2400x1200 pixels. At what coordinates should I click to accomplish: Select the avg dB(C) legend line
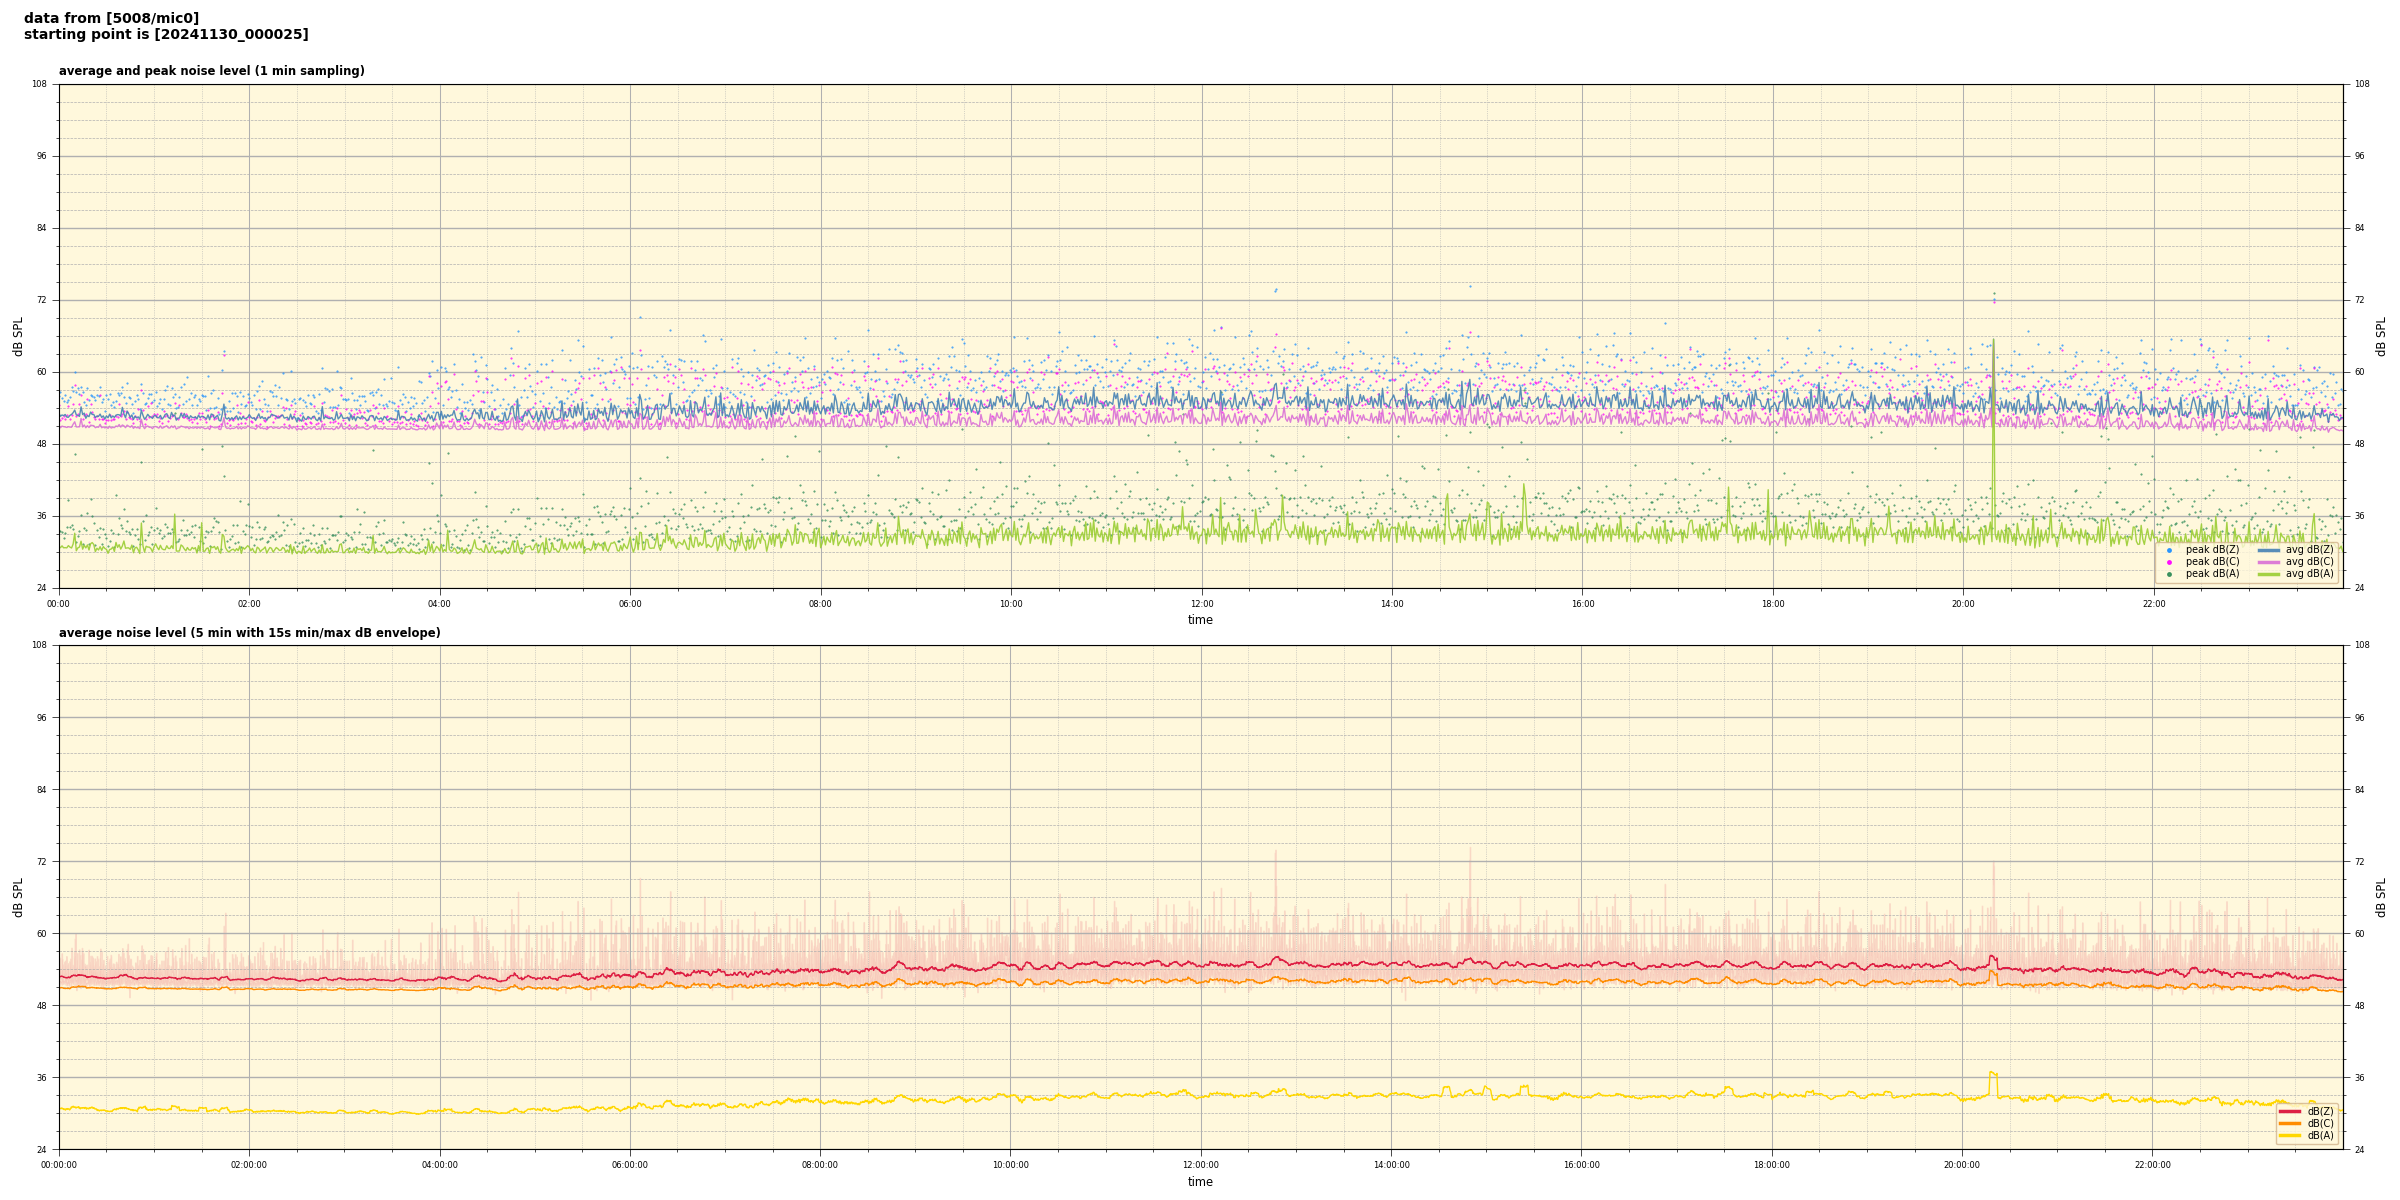(x=2268, y=562)
